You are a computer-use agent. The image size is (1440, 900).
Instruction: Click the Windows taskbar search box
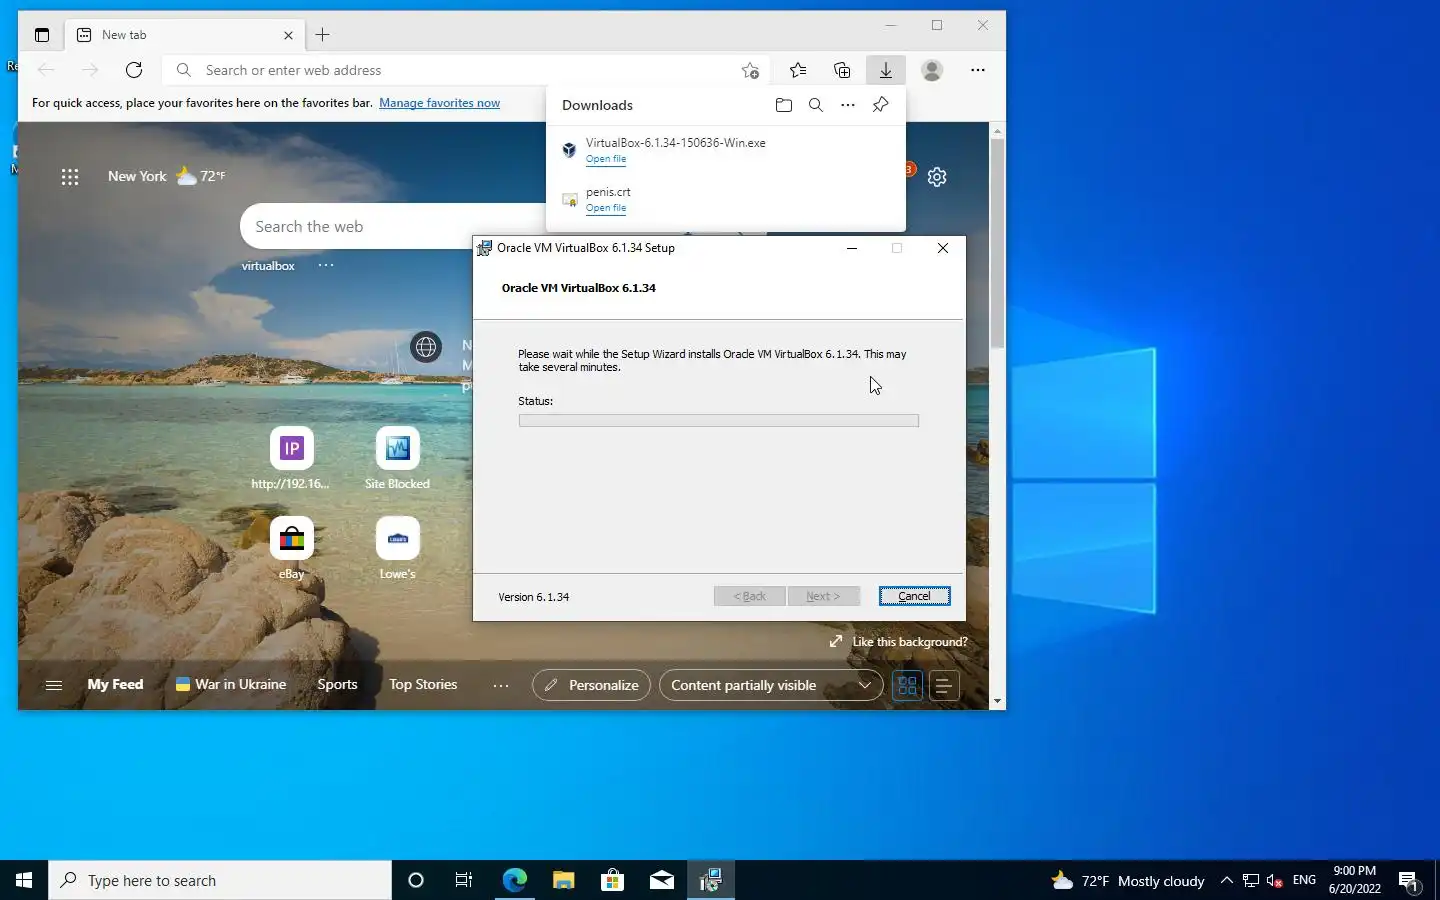[x=220, y=880]
